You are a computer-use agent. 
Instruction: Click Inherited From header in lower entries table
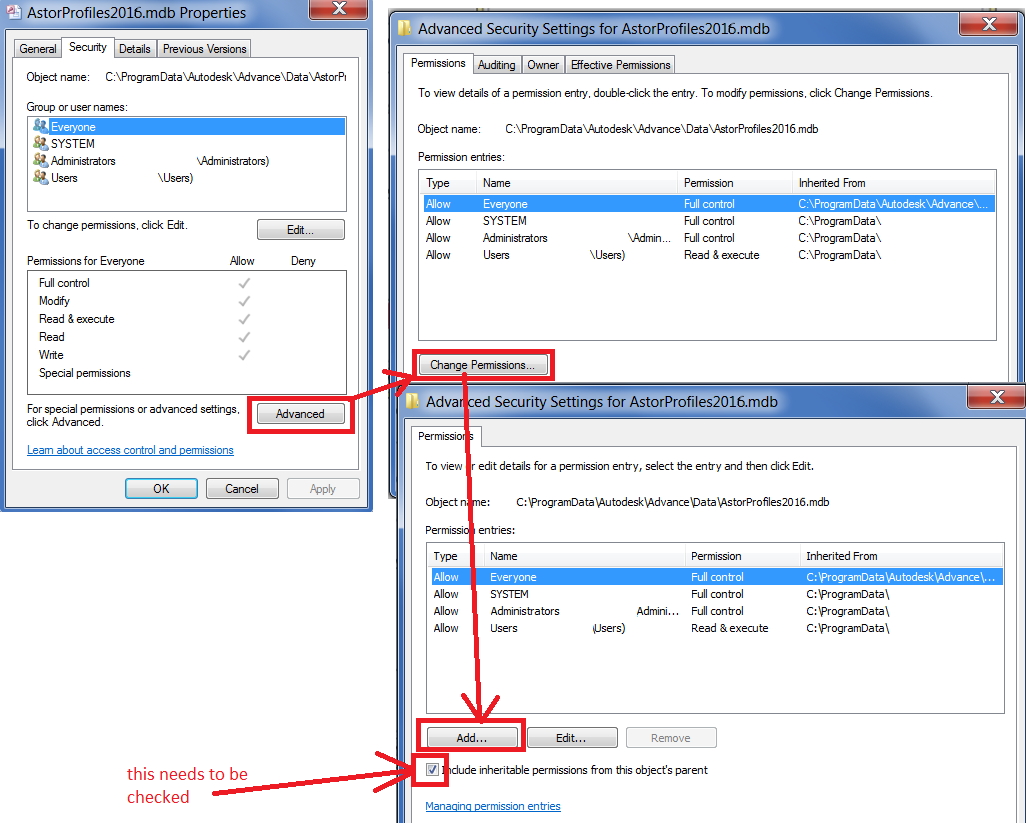pos(901,555)
